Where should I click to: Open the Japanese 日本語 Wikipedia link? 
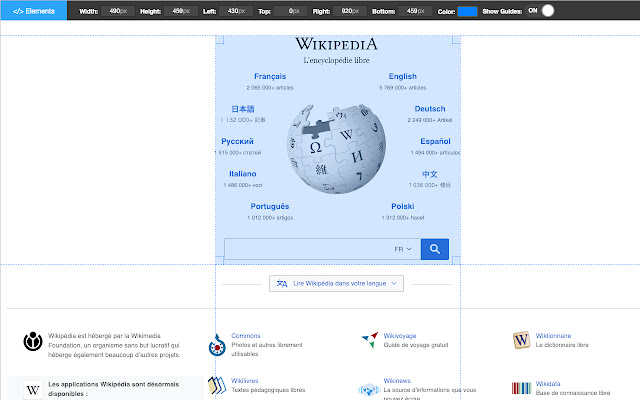pyautogui.click(x=243, y=109)
